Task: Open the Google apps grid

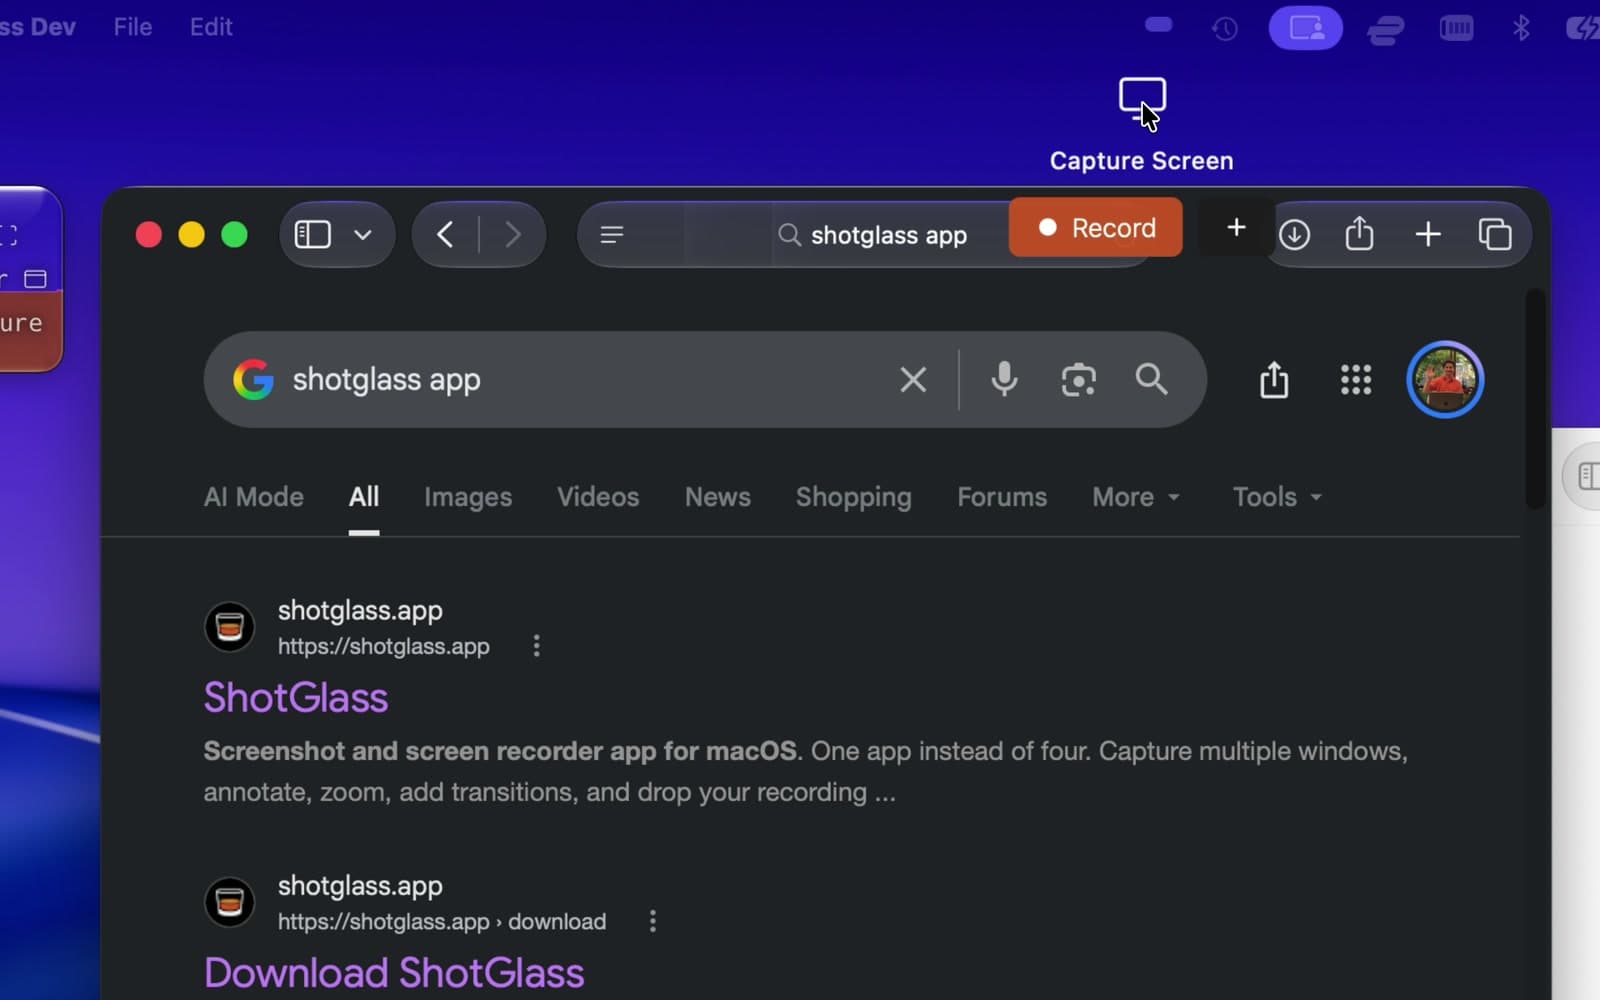Action: pyautogui.click(x=1356, y=380)
